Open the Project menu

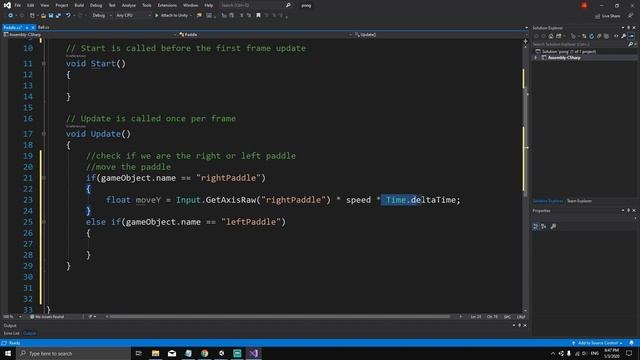click(x=62, y=5)
